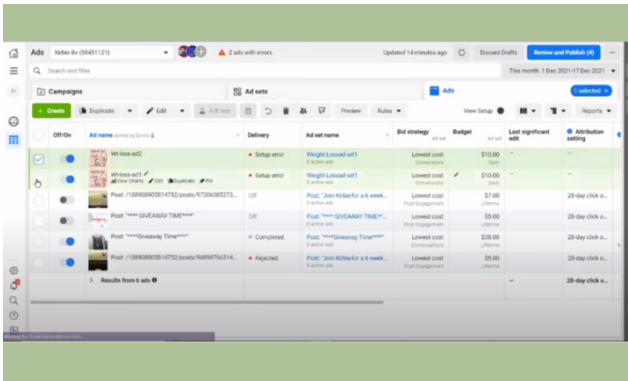This screenshot has width=628, height=381.
Task: Click the sidebar search magnifier icon
Action: 14,300
